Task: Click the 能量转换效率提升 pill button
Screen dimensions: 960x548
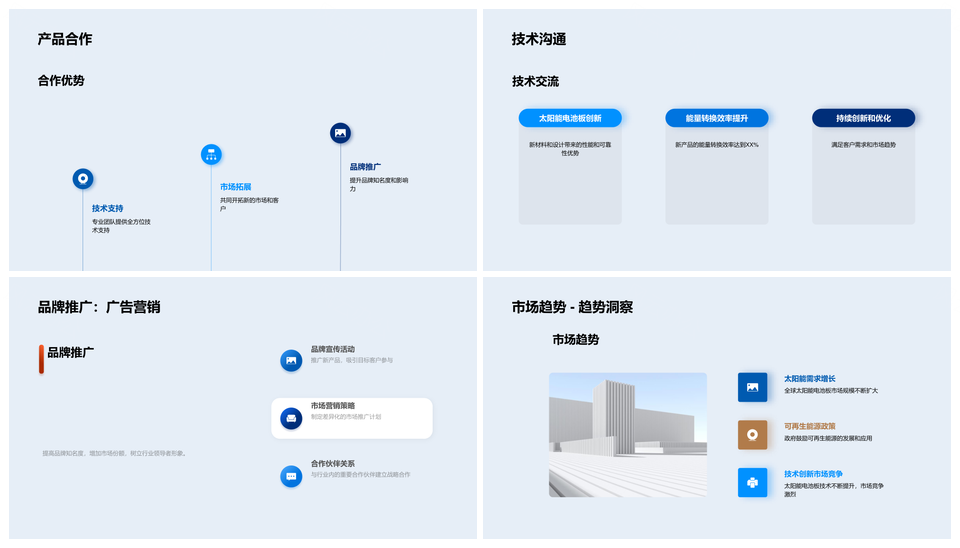Action: click(717, 118)
